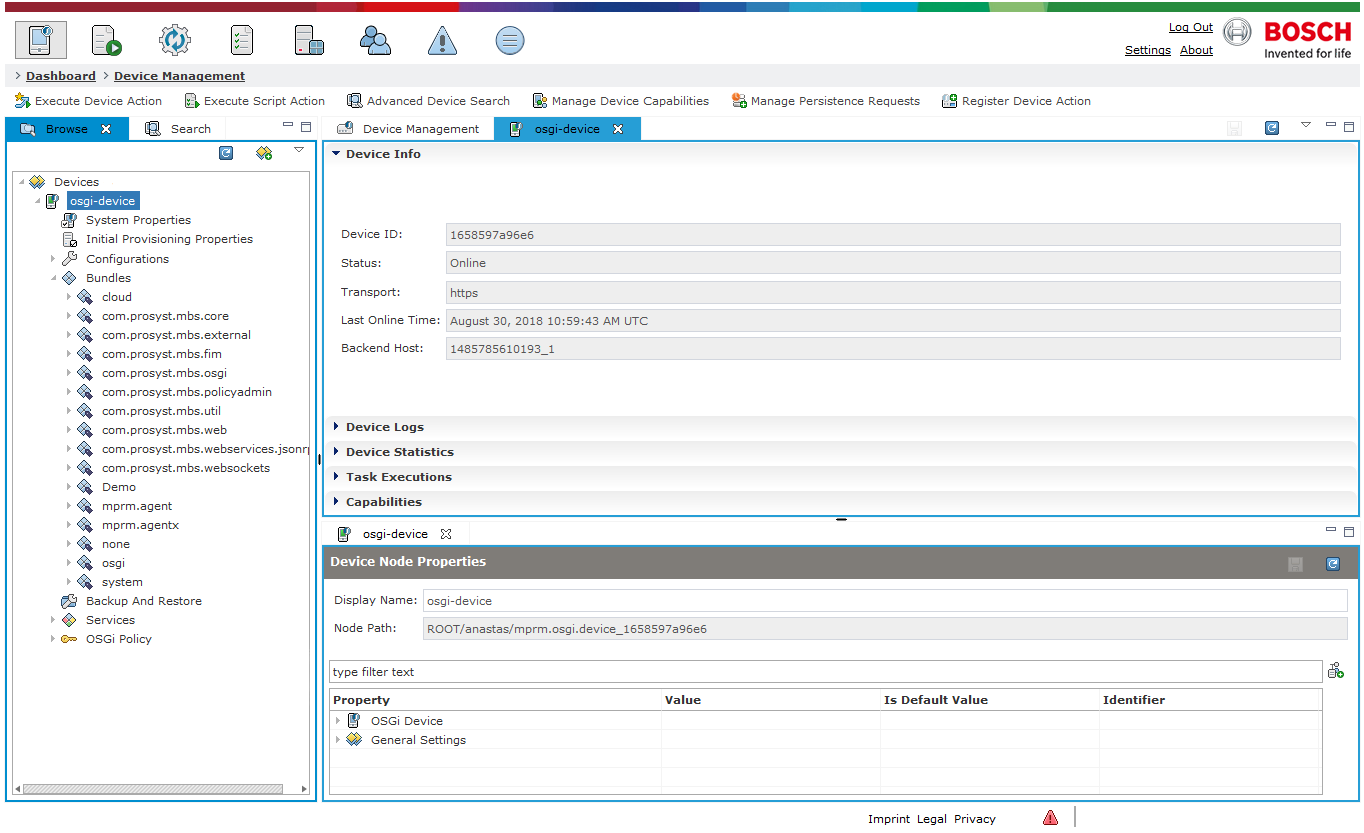Click the Display Name input field
Screen dimensions: 1364x833
[885, 601]
